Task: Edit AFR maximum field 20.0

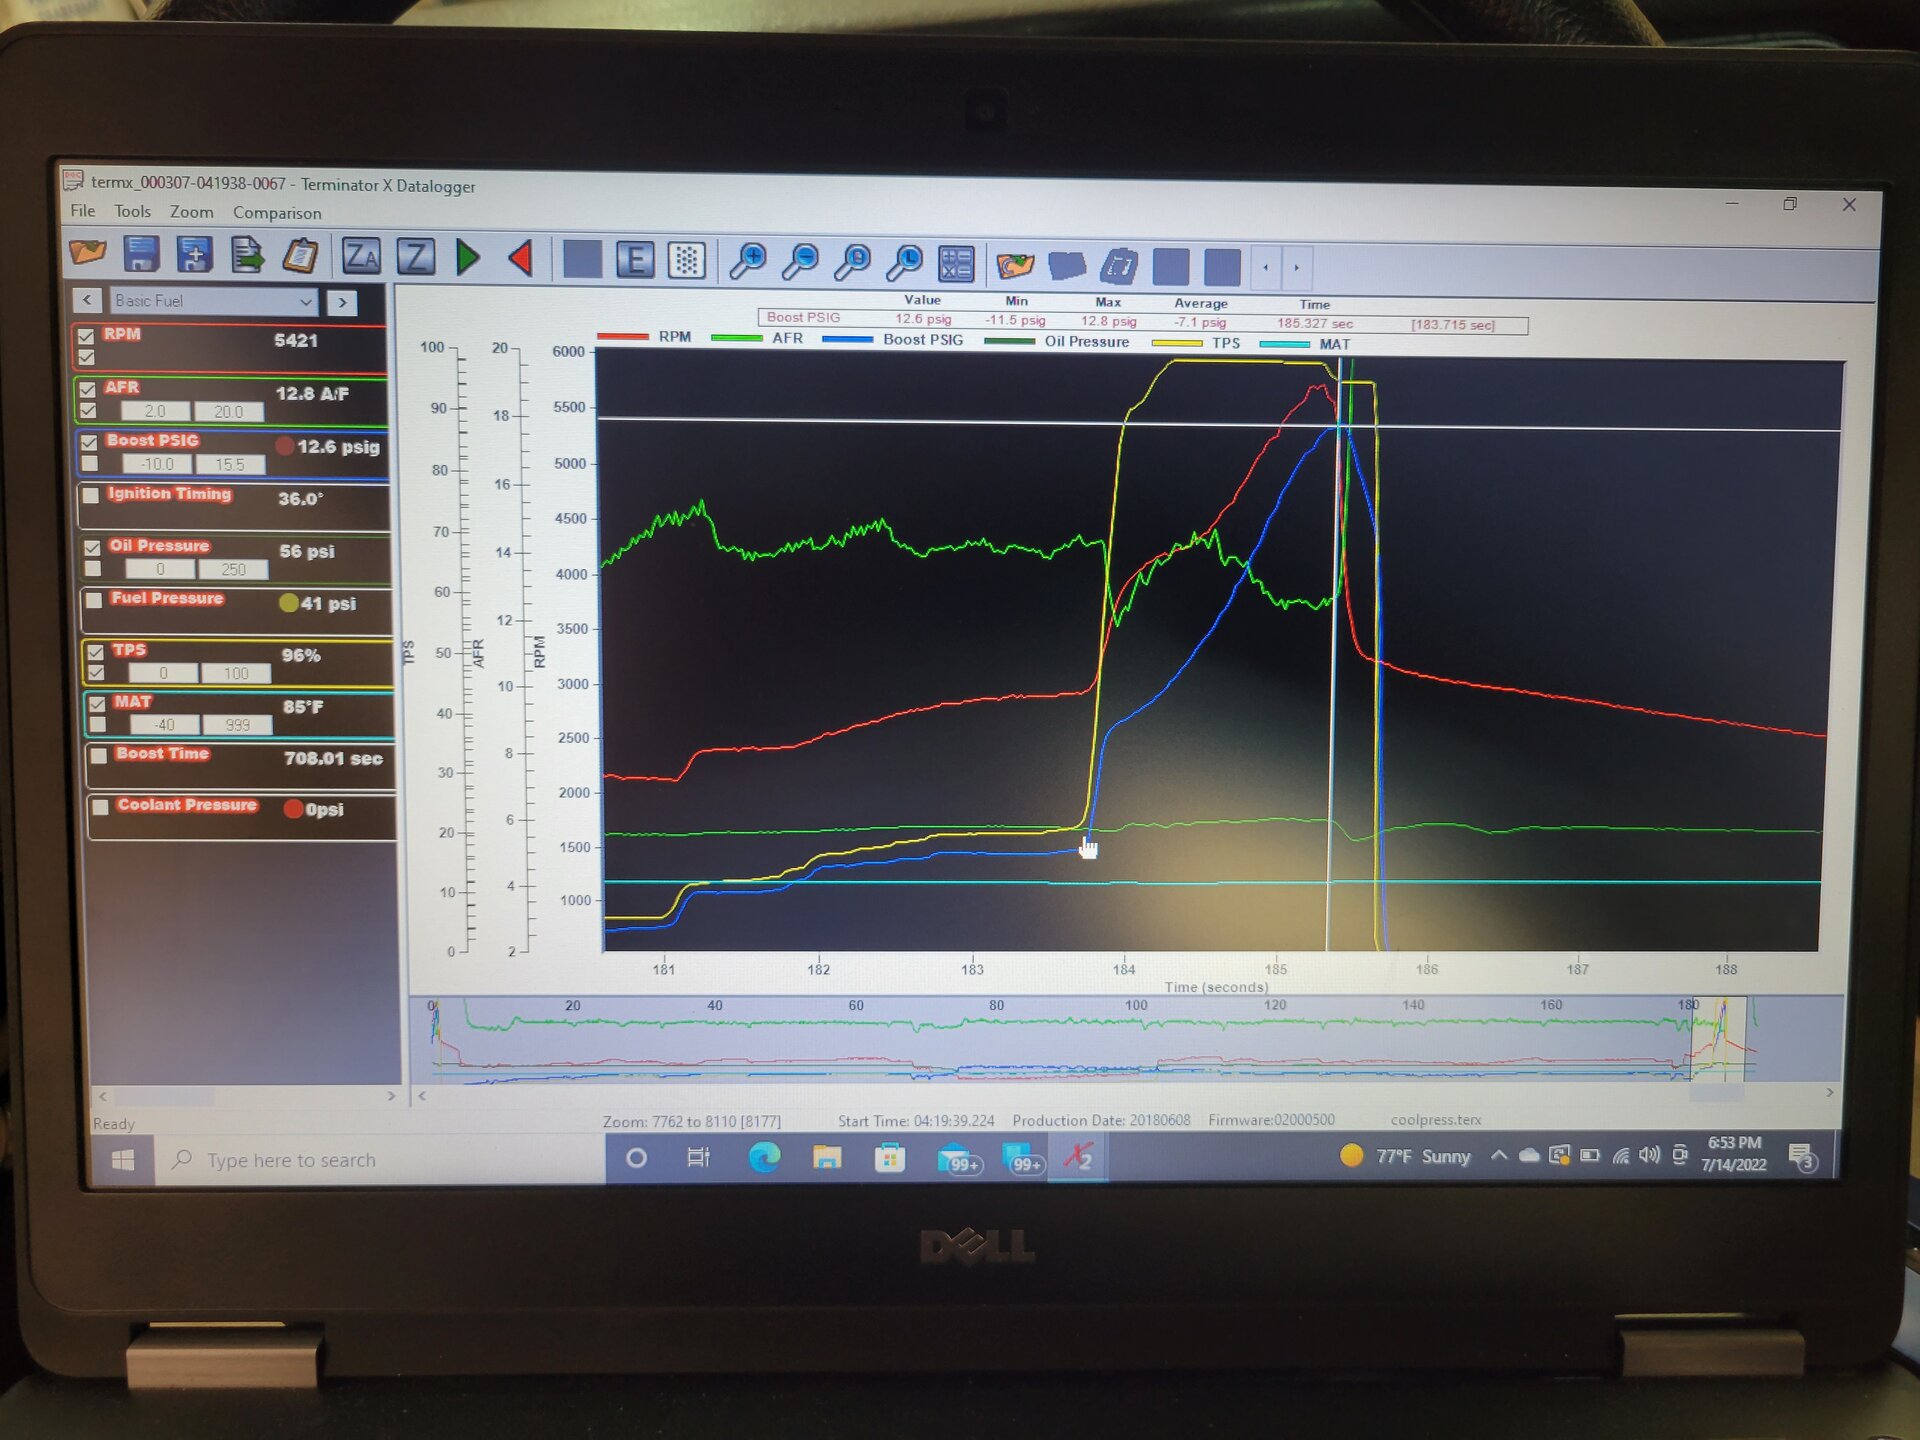Action: point(229,412)
